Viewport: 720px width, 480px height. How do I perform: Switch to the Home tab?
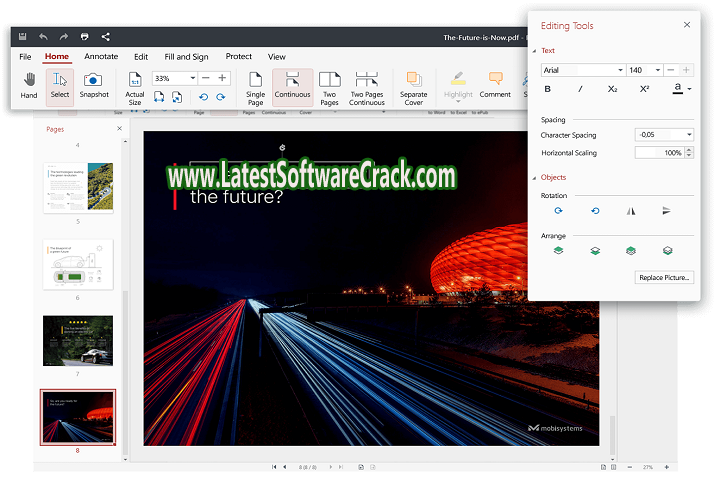(57, 56)
